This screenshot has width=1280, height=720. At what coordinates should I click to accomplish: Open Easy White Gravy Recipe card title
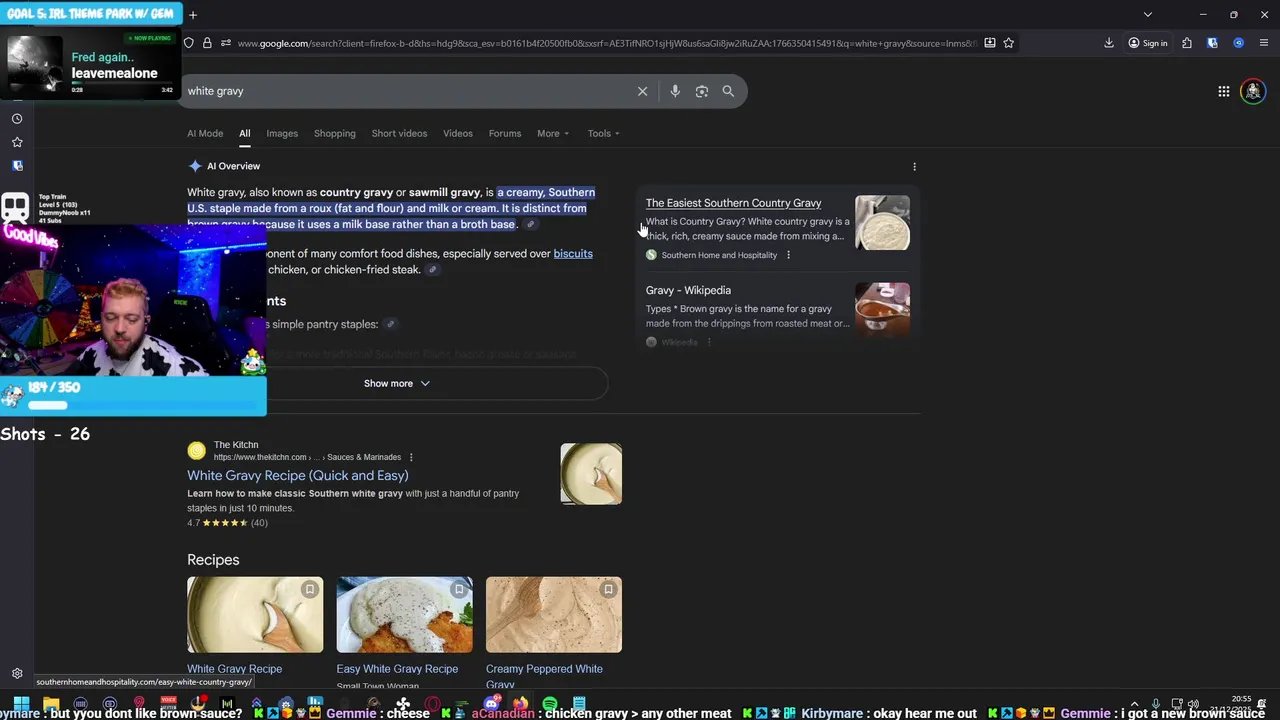point(397,669)
